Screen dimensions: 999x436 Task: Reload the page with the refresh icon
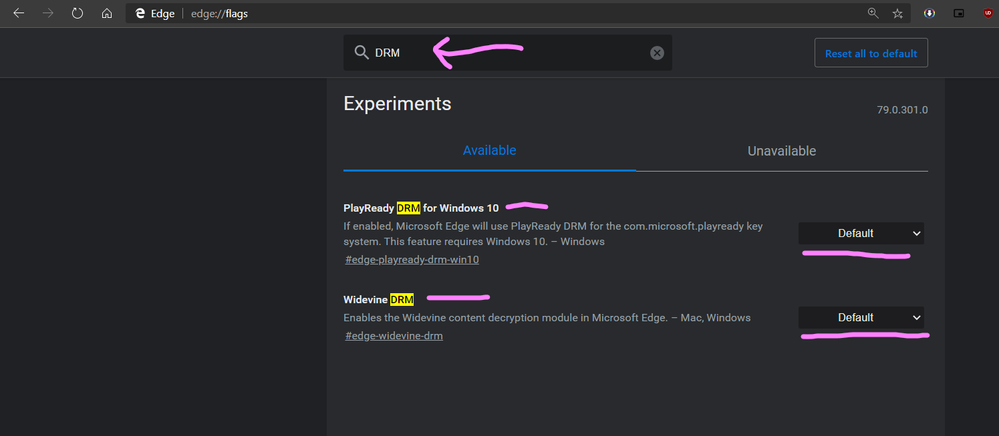pos(78,13)
